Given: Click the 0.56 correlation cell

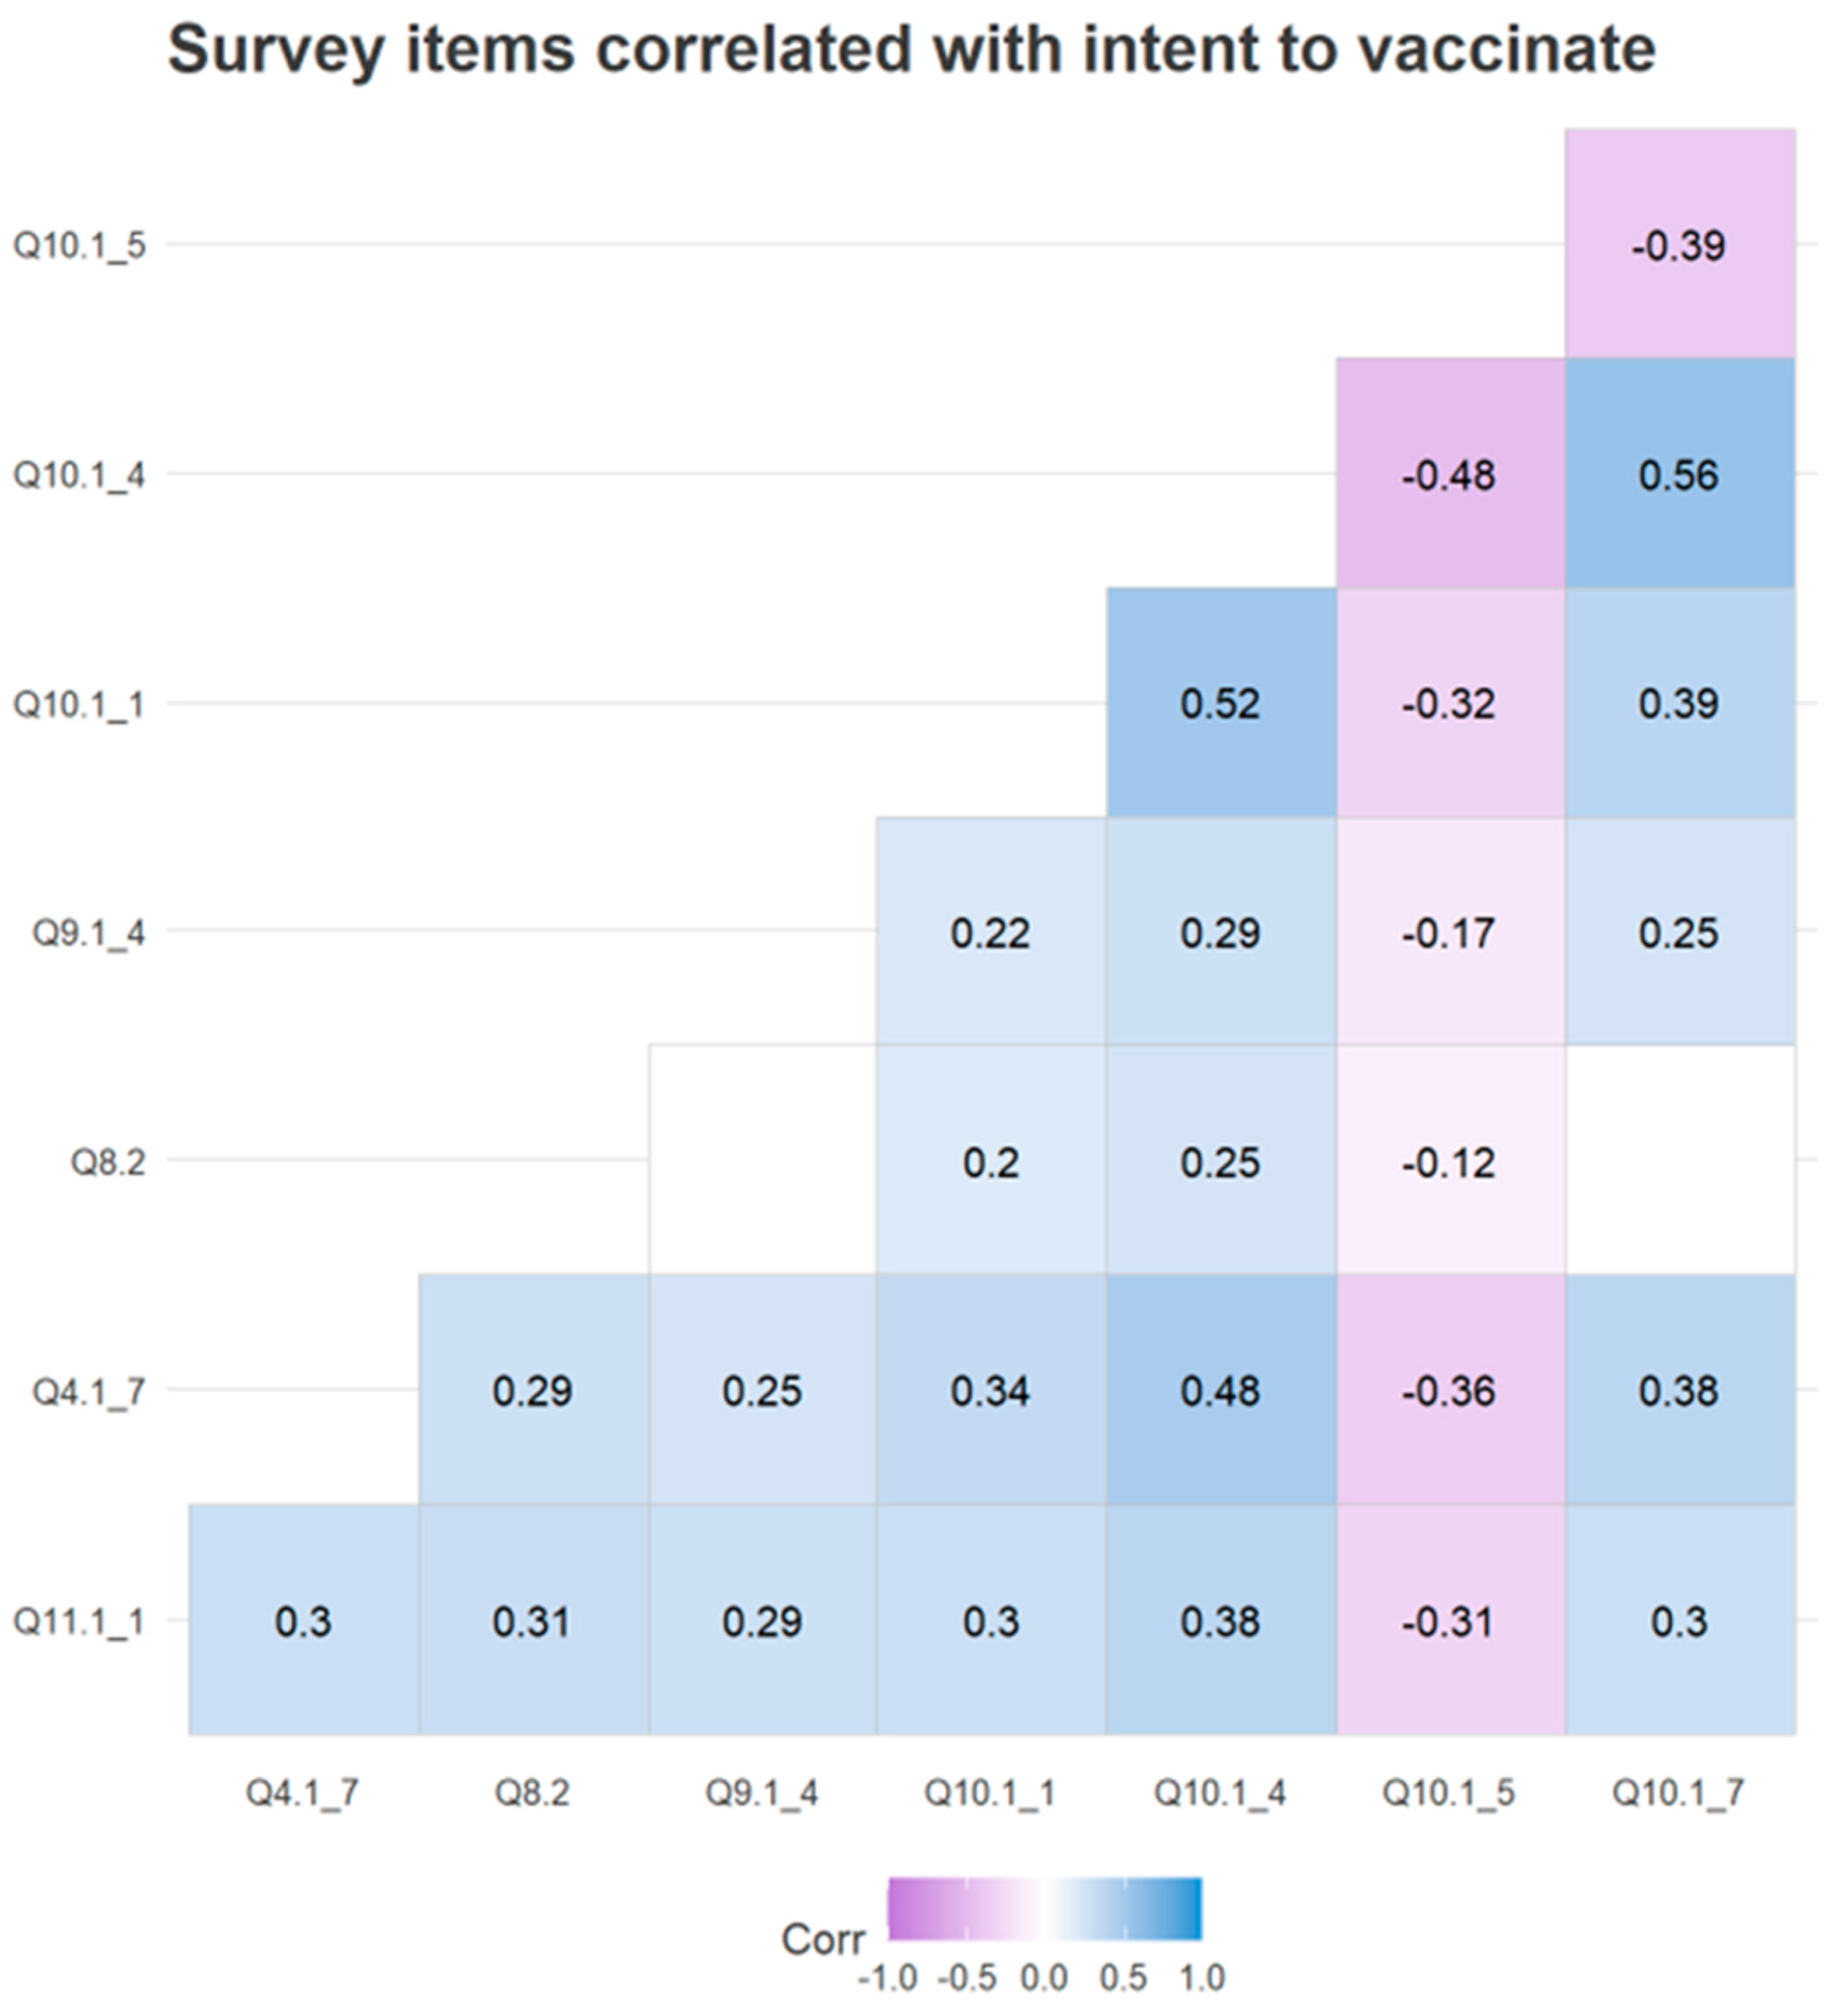Looking at the screenshot, I should click(1679, 474).
